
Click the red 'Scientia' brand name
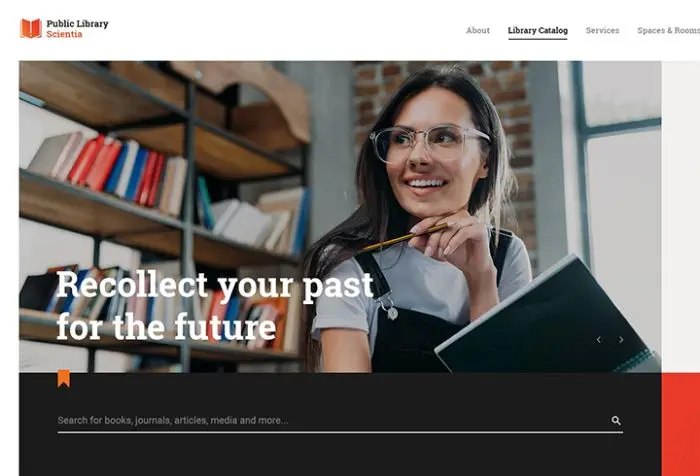[x=64, y=34]
